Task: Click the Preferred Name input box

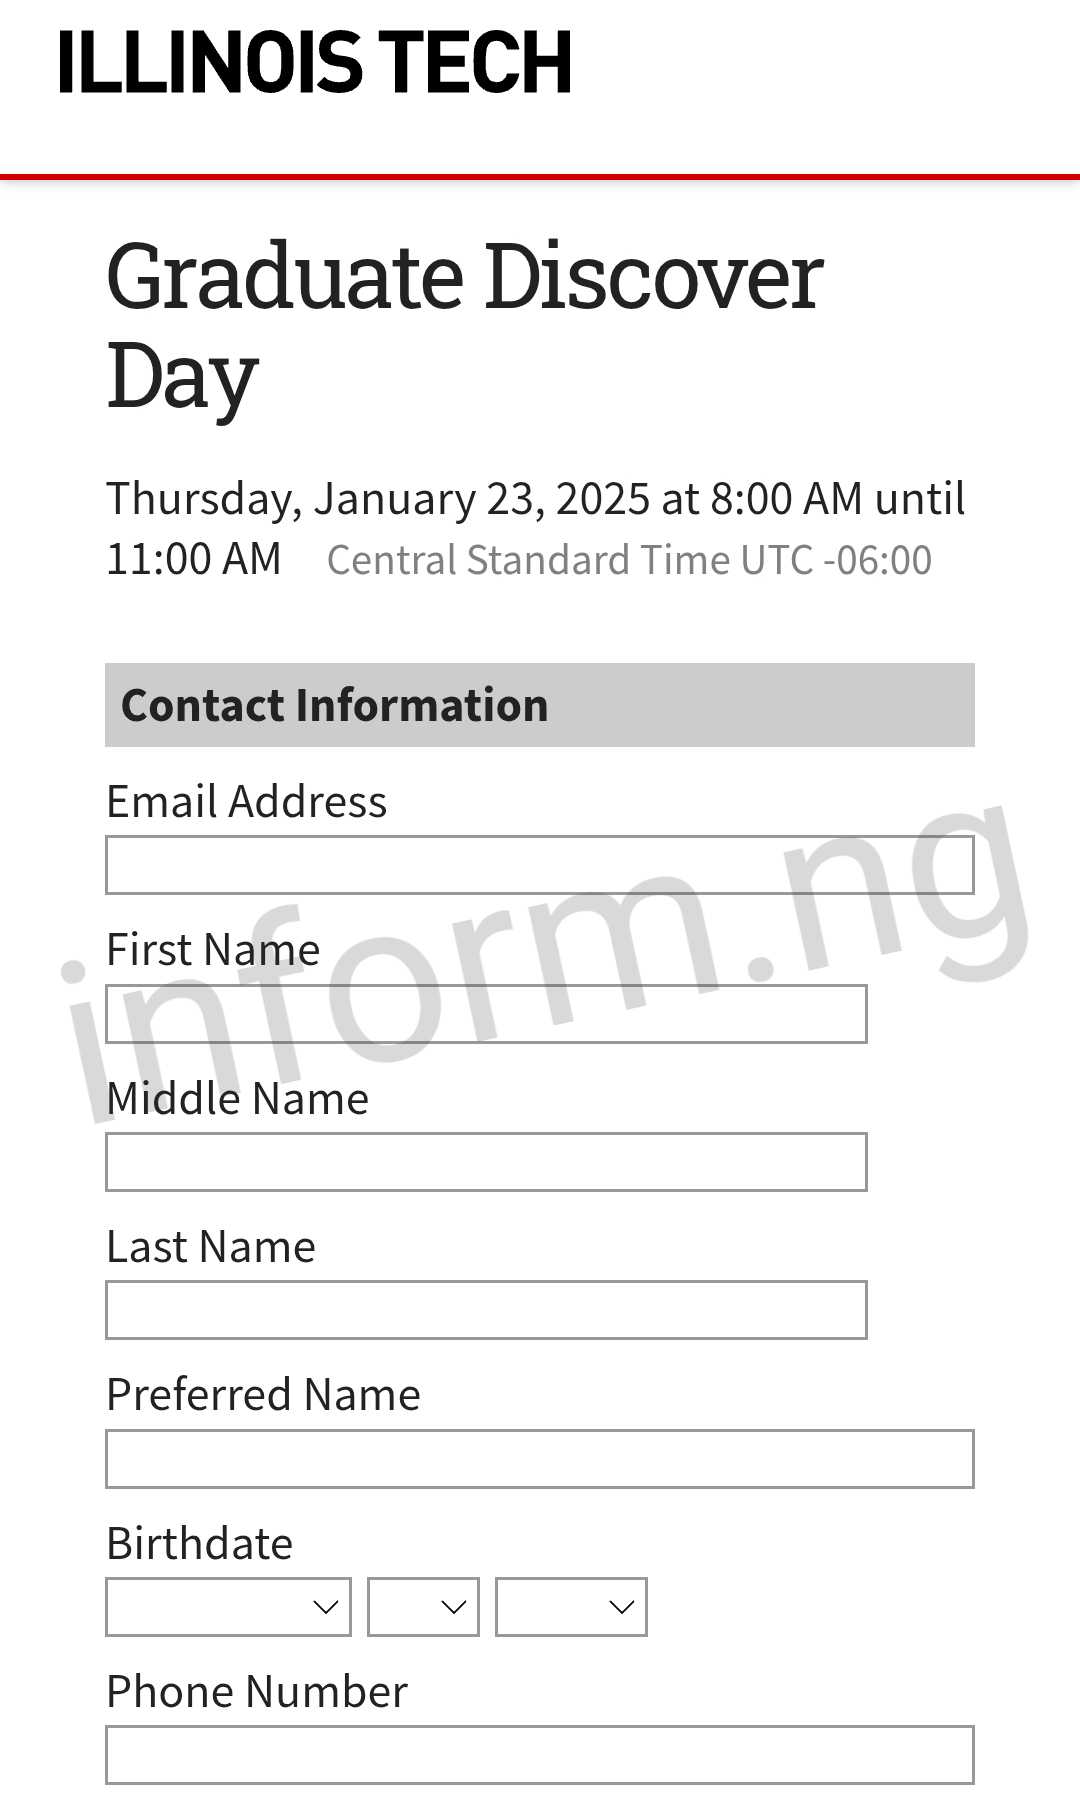Action: click(540, 1459)
